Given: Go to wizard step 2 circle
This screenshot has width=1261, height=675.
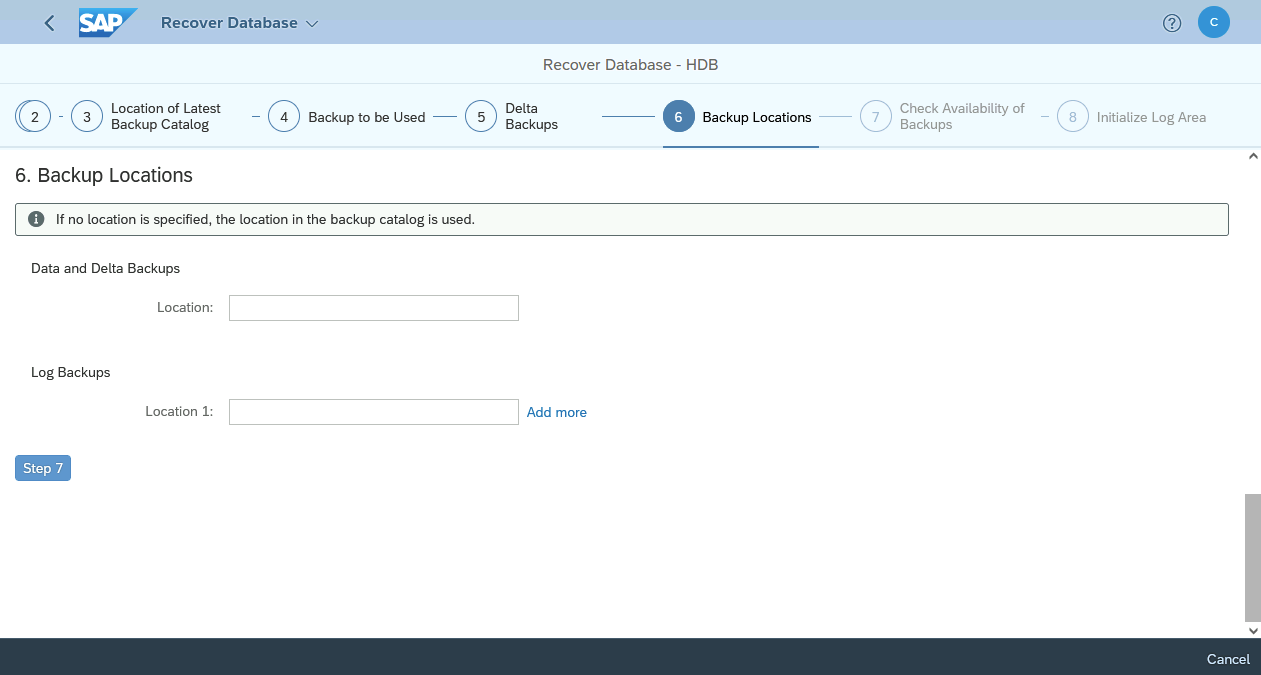Looking at the screenshot, I should [35, 117].
